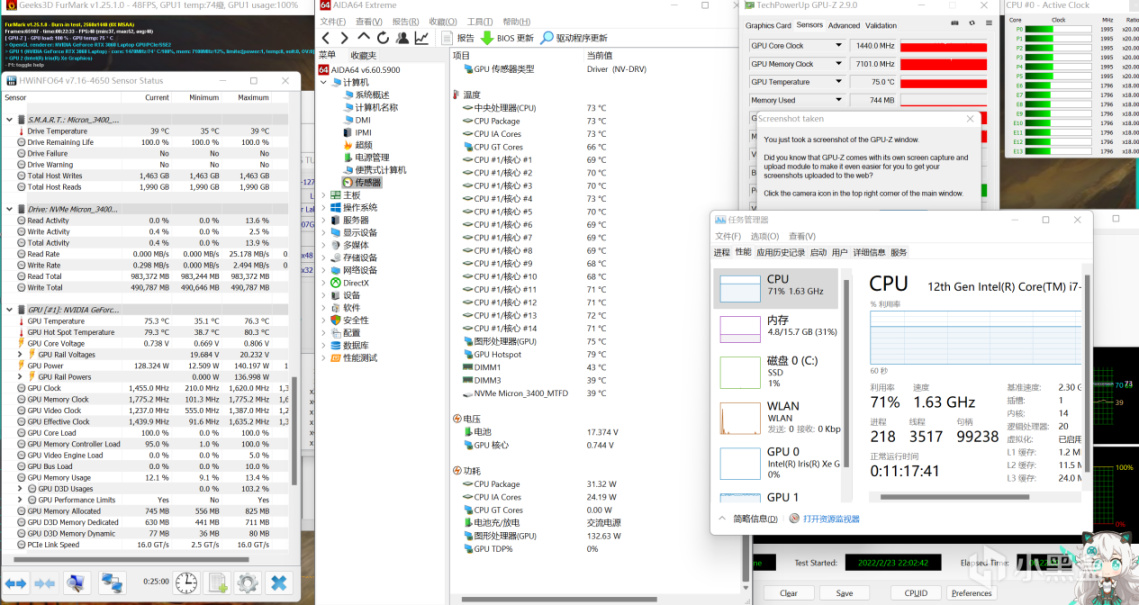Screen dimensions: 1139x605
Task: Click HWiNFO horizontal scrollbar
Action: pyautogui.click(x=131, y=559)
